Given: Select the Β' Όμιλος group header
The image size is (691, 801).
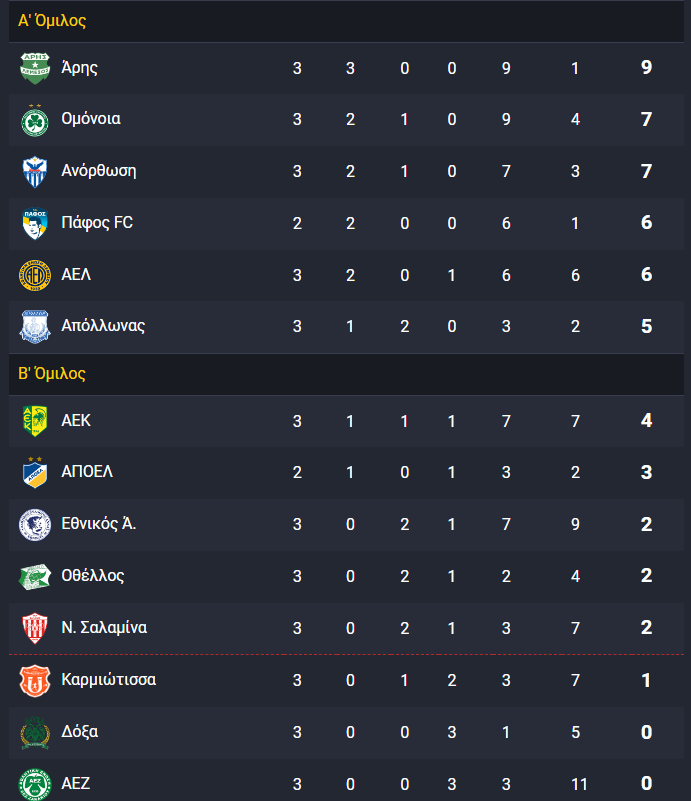Looking at the screenshot, I should coord(346,374).
